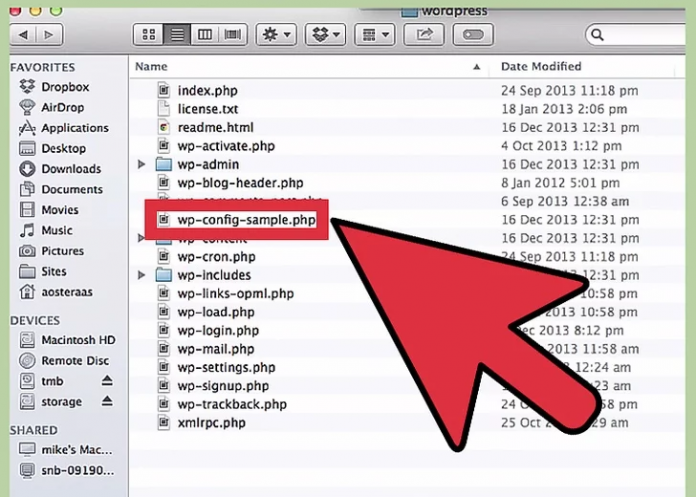Open the Dropbox toolbar dropdown
The height and width of the screenshot is (497, 696).
coord(325,34)
